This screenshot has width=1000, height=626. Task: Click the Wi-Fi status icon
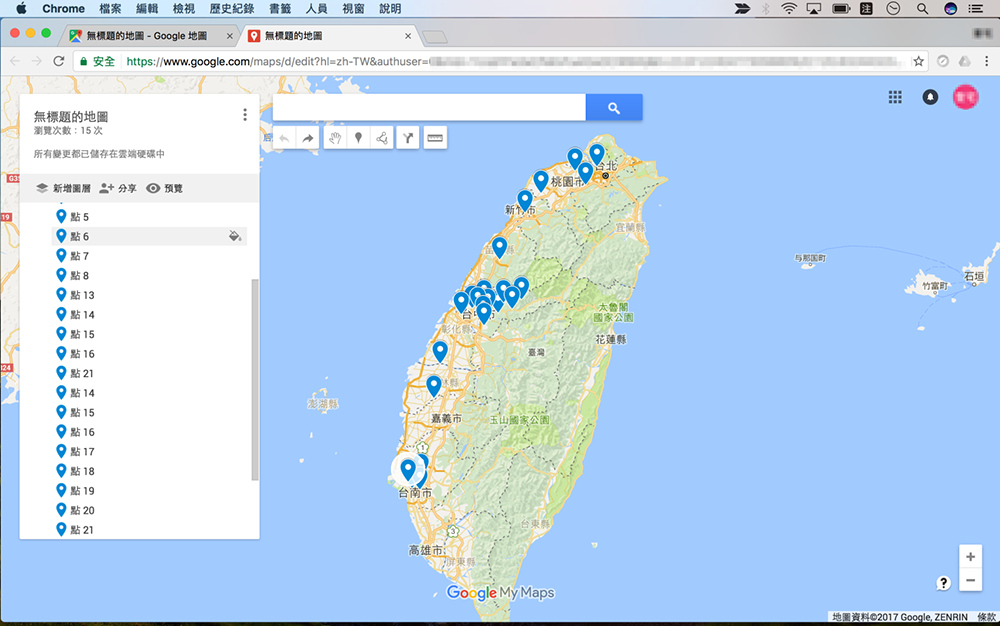(789, 8)
